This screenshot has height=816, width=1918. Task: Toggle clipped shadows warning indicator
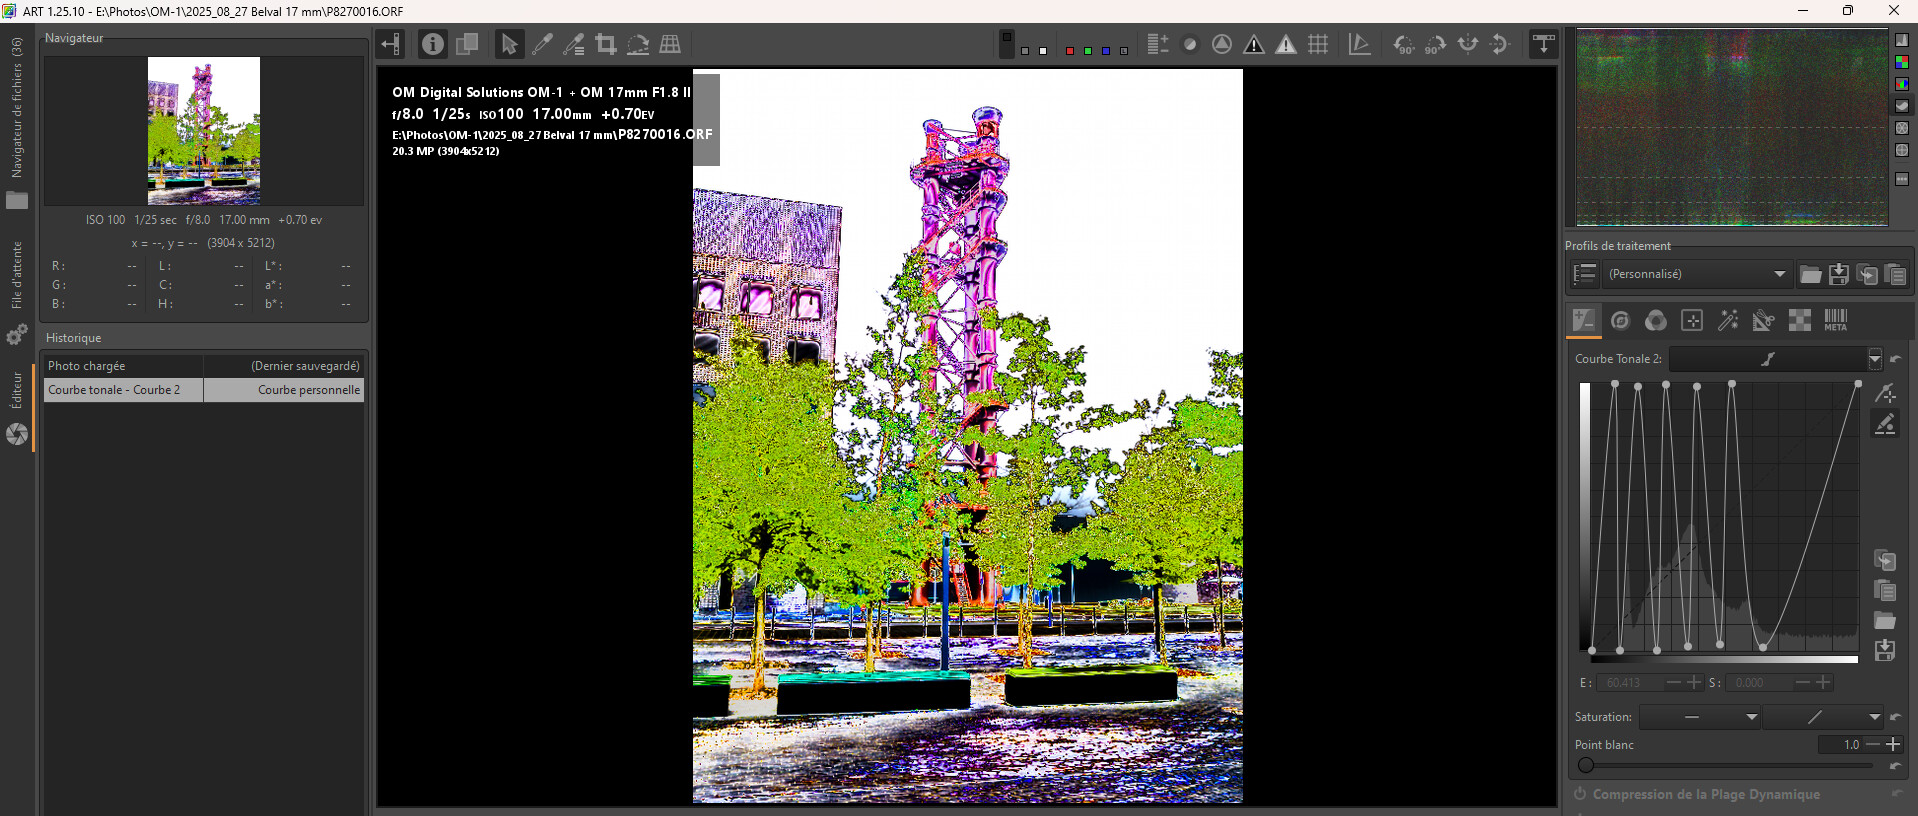(x=1253, y=44)
